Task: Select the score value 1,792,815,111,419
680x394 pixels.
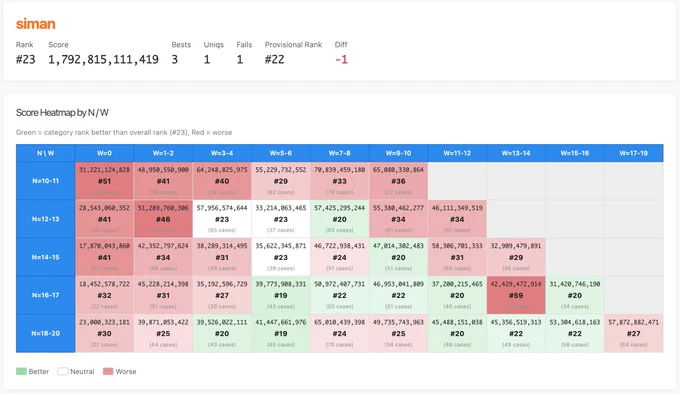Action: [x=103, y=59]
